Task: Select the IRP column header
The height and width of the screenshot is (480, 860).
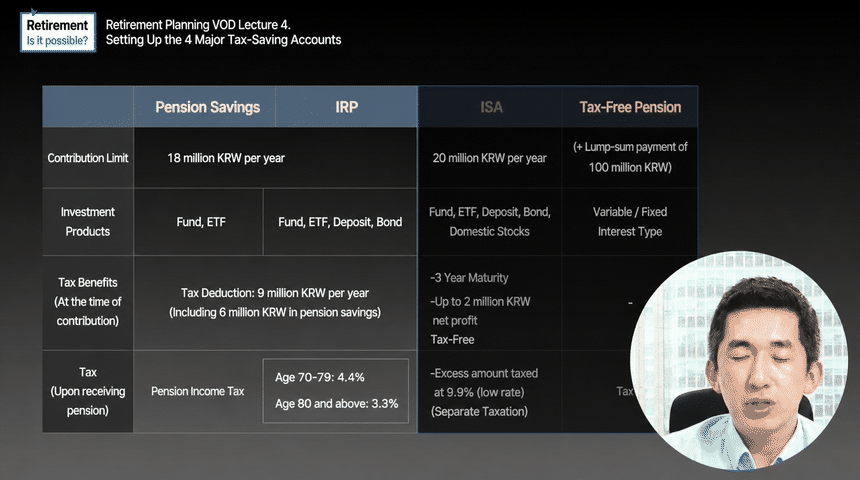Action: (347, 107)
